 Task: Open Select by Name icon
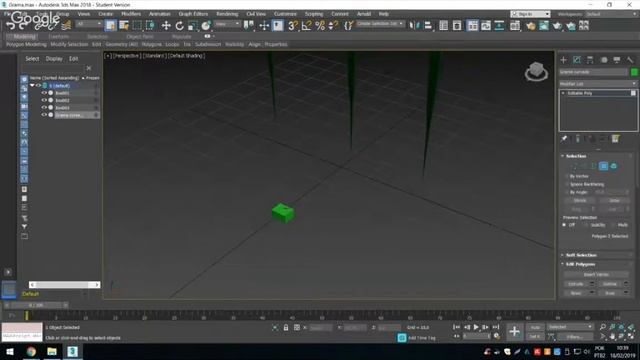pos(124,26)
